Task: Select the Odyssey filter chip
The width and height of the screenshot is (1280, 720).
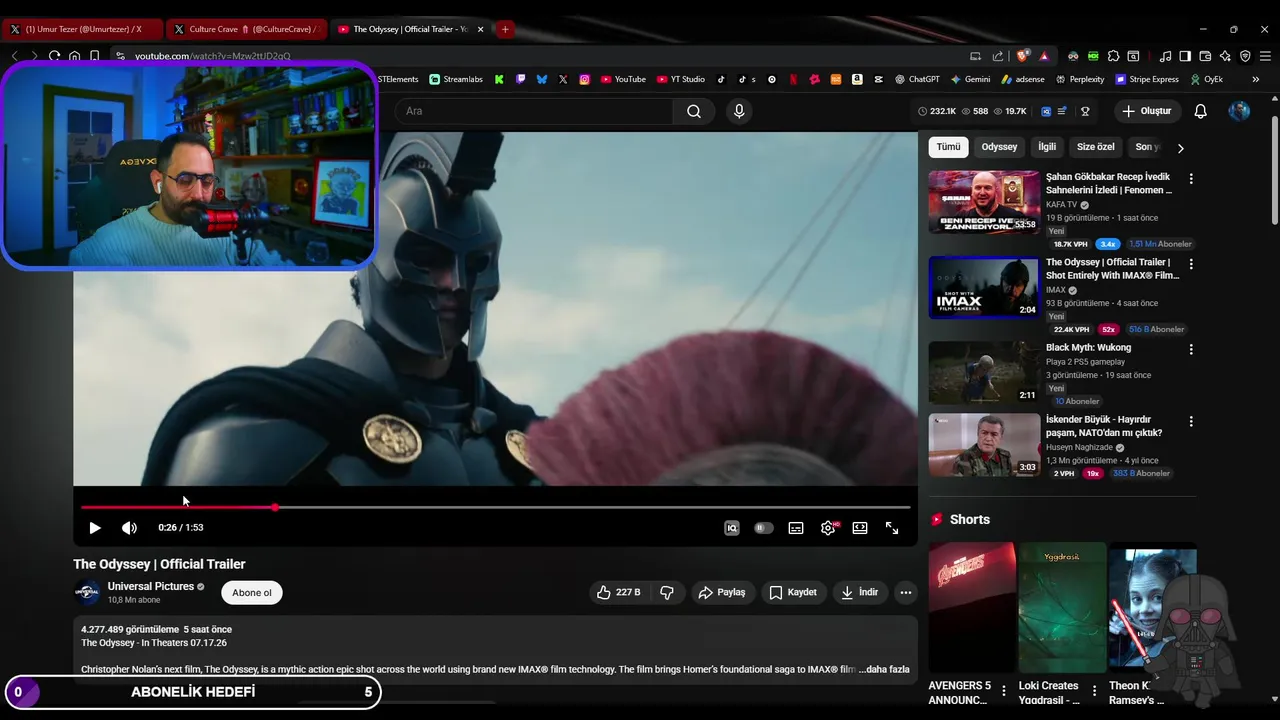Action: tap(999, 147)
